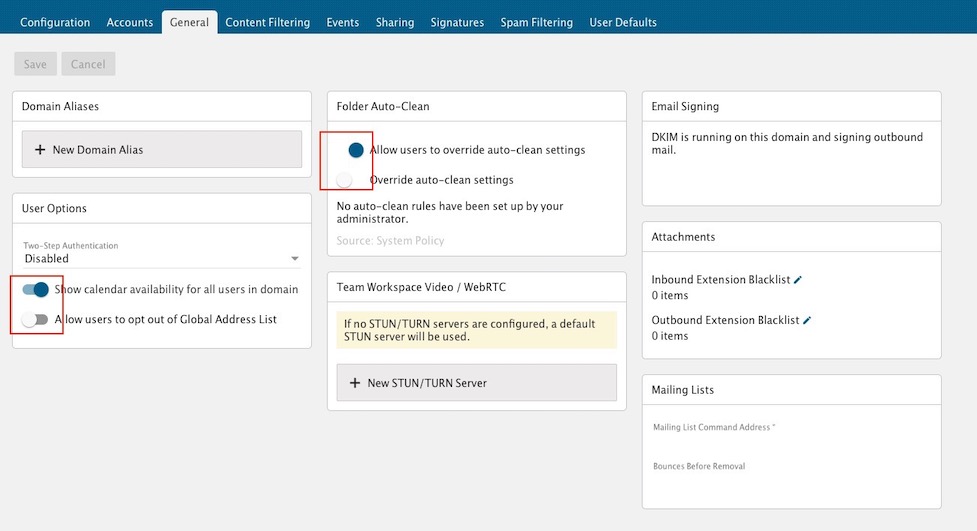977x531 pixels.
Task: Click the Save button
Action: (x=35, y=64)
